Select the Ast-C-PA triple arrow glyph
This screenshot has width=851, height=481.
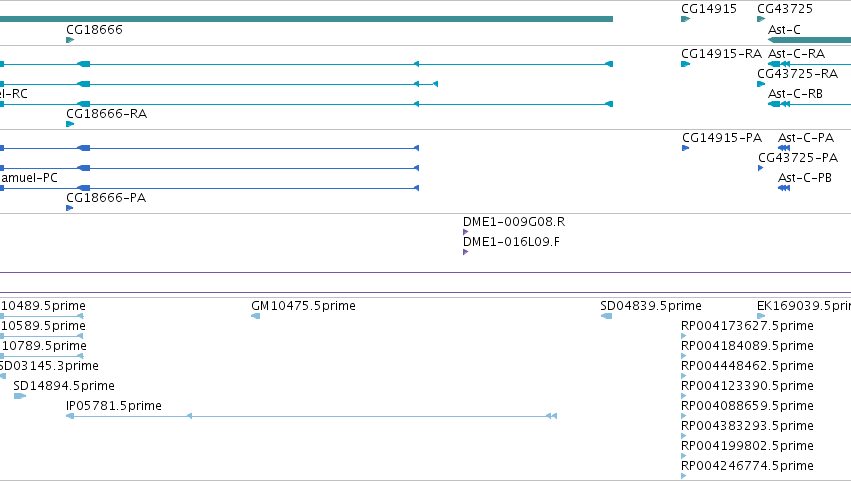coord(784,148)
